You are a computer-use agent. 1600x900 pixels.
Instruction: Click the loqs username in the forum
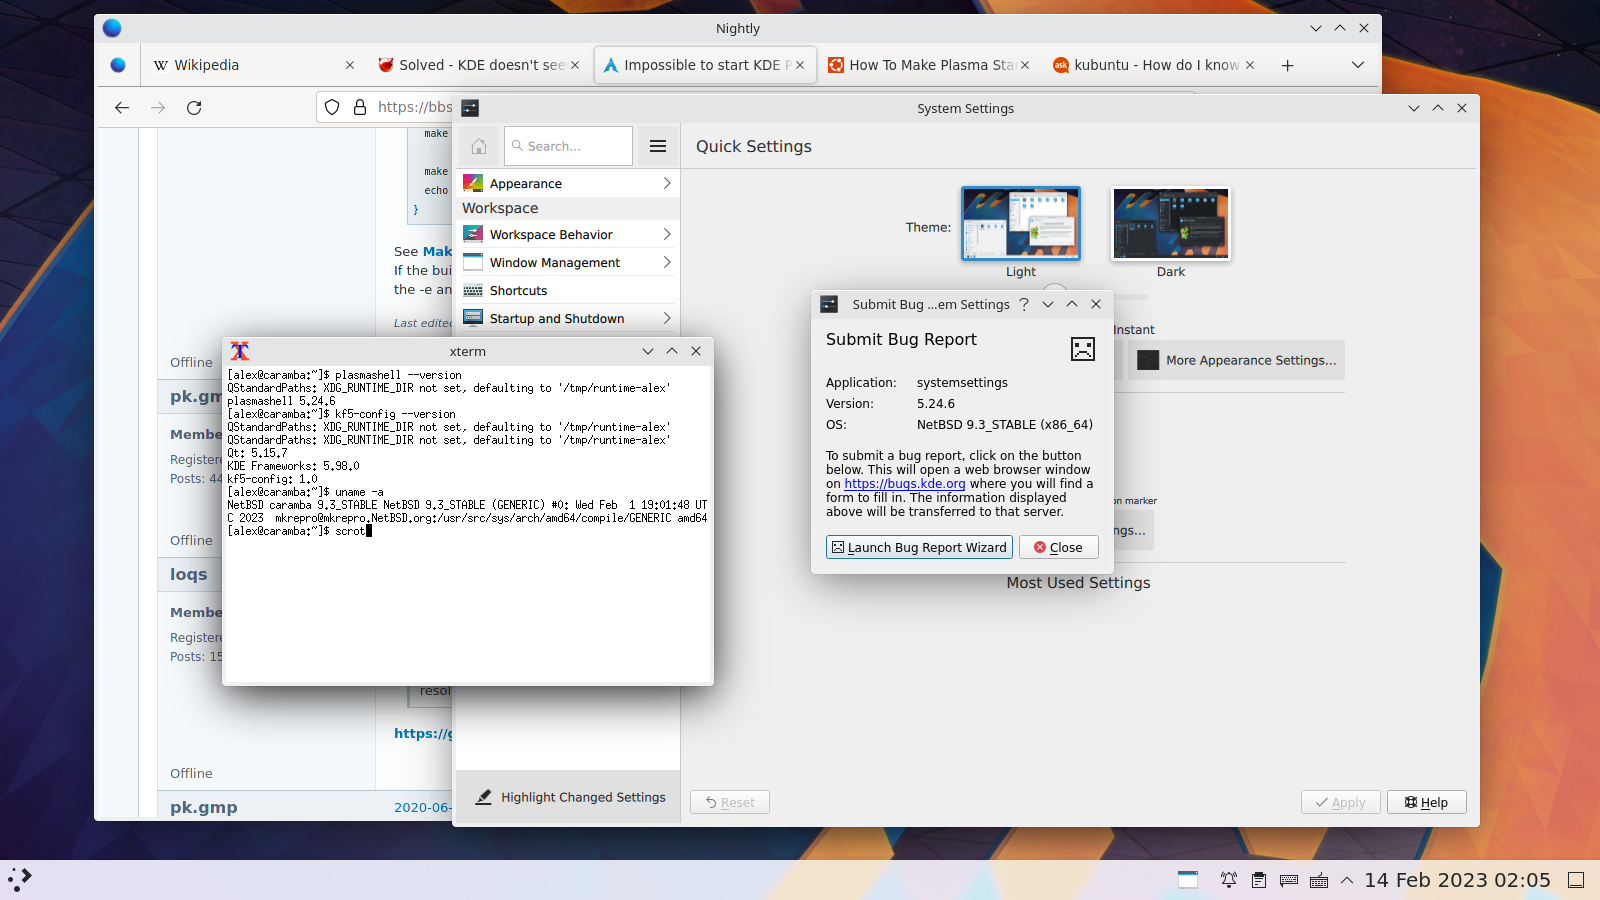tap(188, 574)
